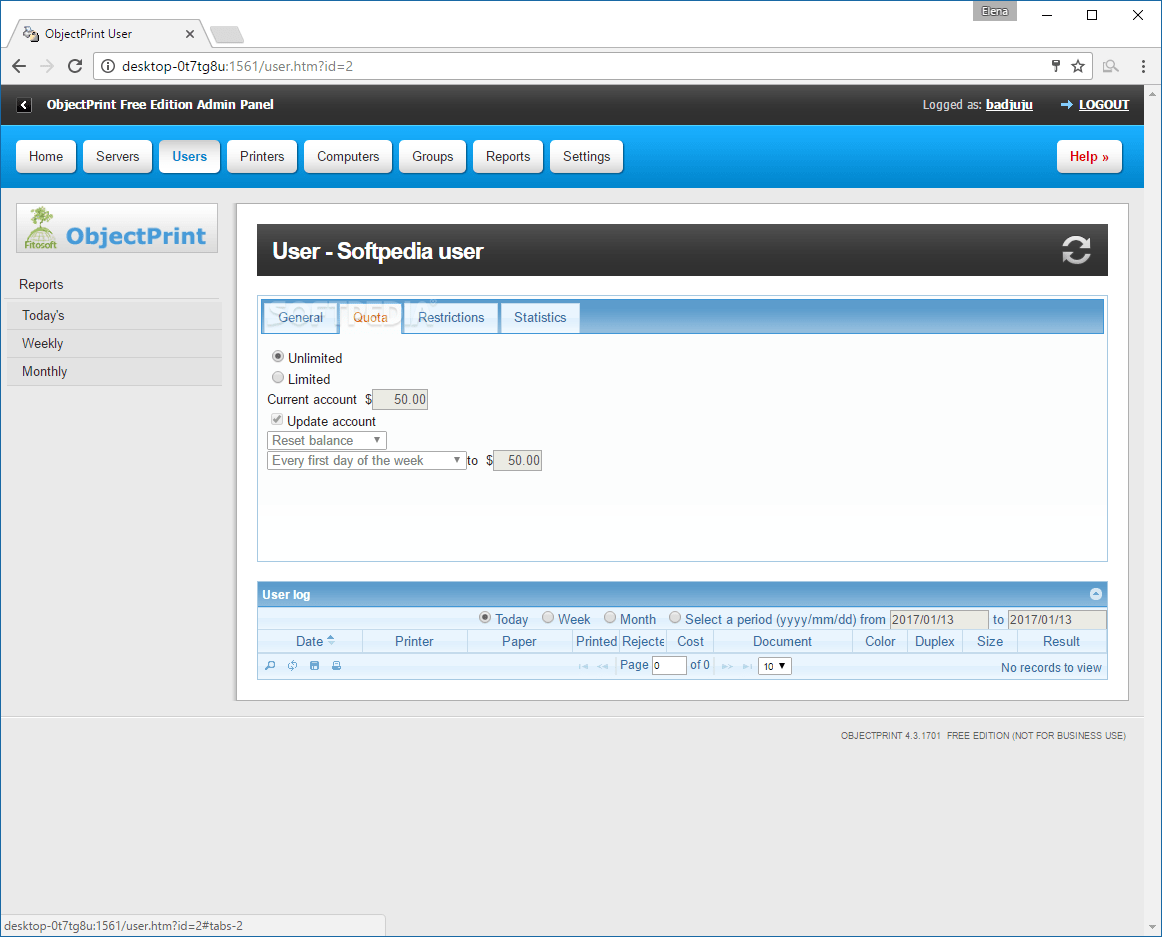Open the Home section
Image resolution: width=1162 pixels, height=937 pixels.
coord(46,156)
